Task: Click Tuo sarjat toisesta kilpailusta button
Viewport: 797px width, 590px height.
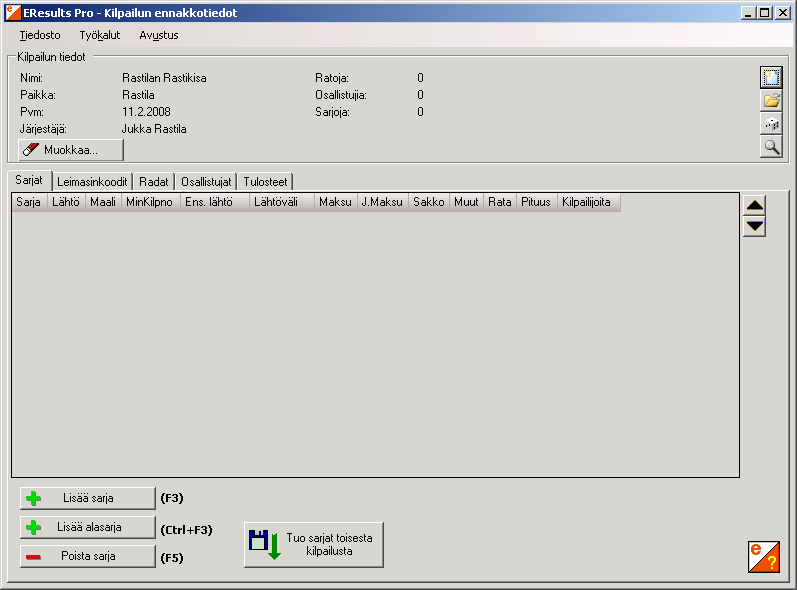Action: (x=314, y=544)
